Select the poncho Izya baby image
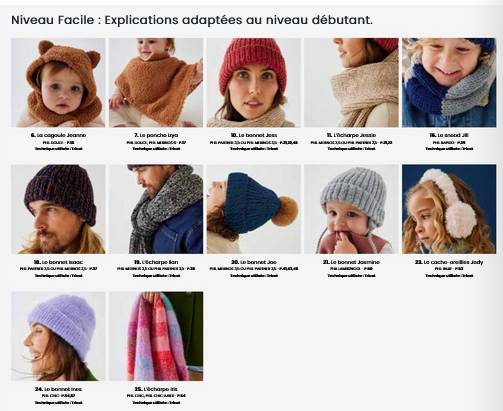This screenshot has width=503, height=411. (x=156, y=83)
